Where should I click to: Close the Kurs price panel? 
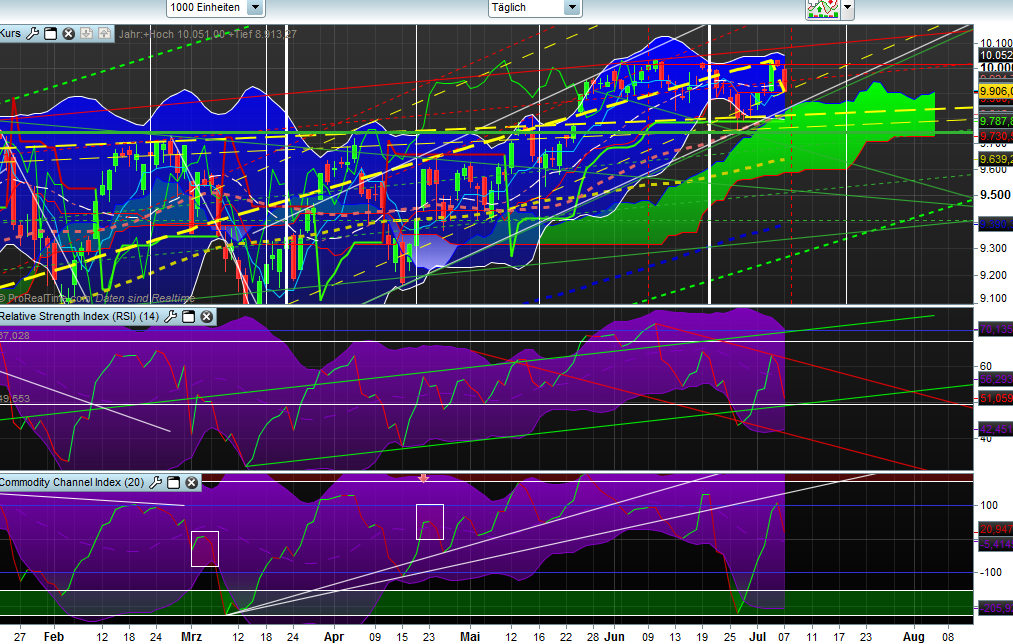click(68, 34)
